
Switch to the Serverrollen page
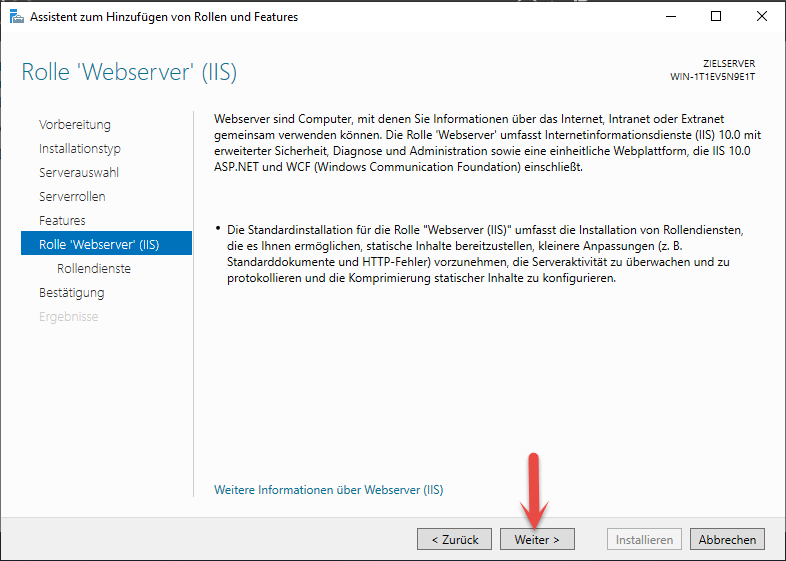tap(72, 197)
